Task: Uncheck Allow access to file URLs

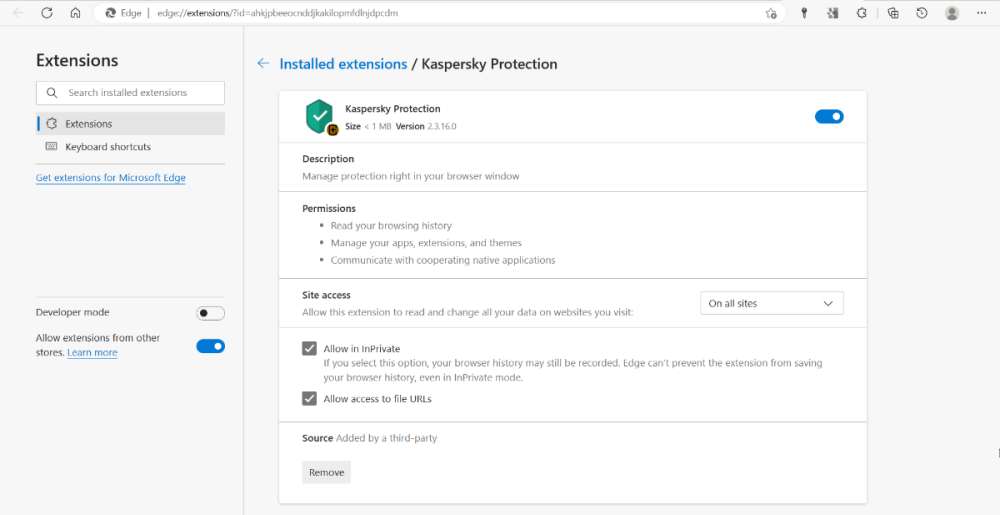Action: 310,398
